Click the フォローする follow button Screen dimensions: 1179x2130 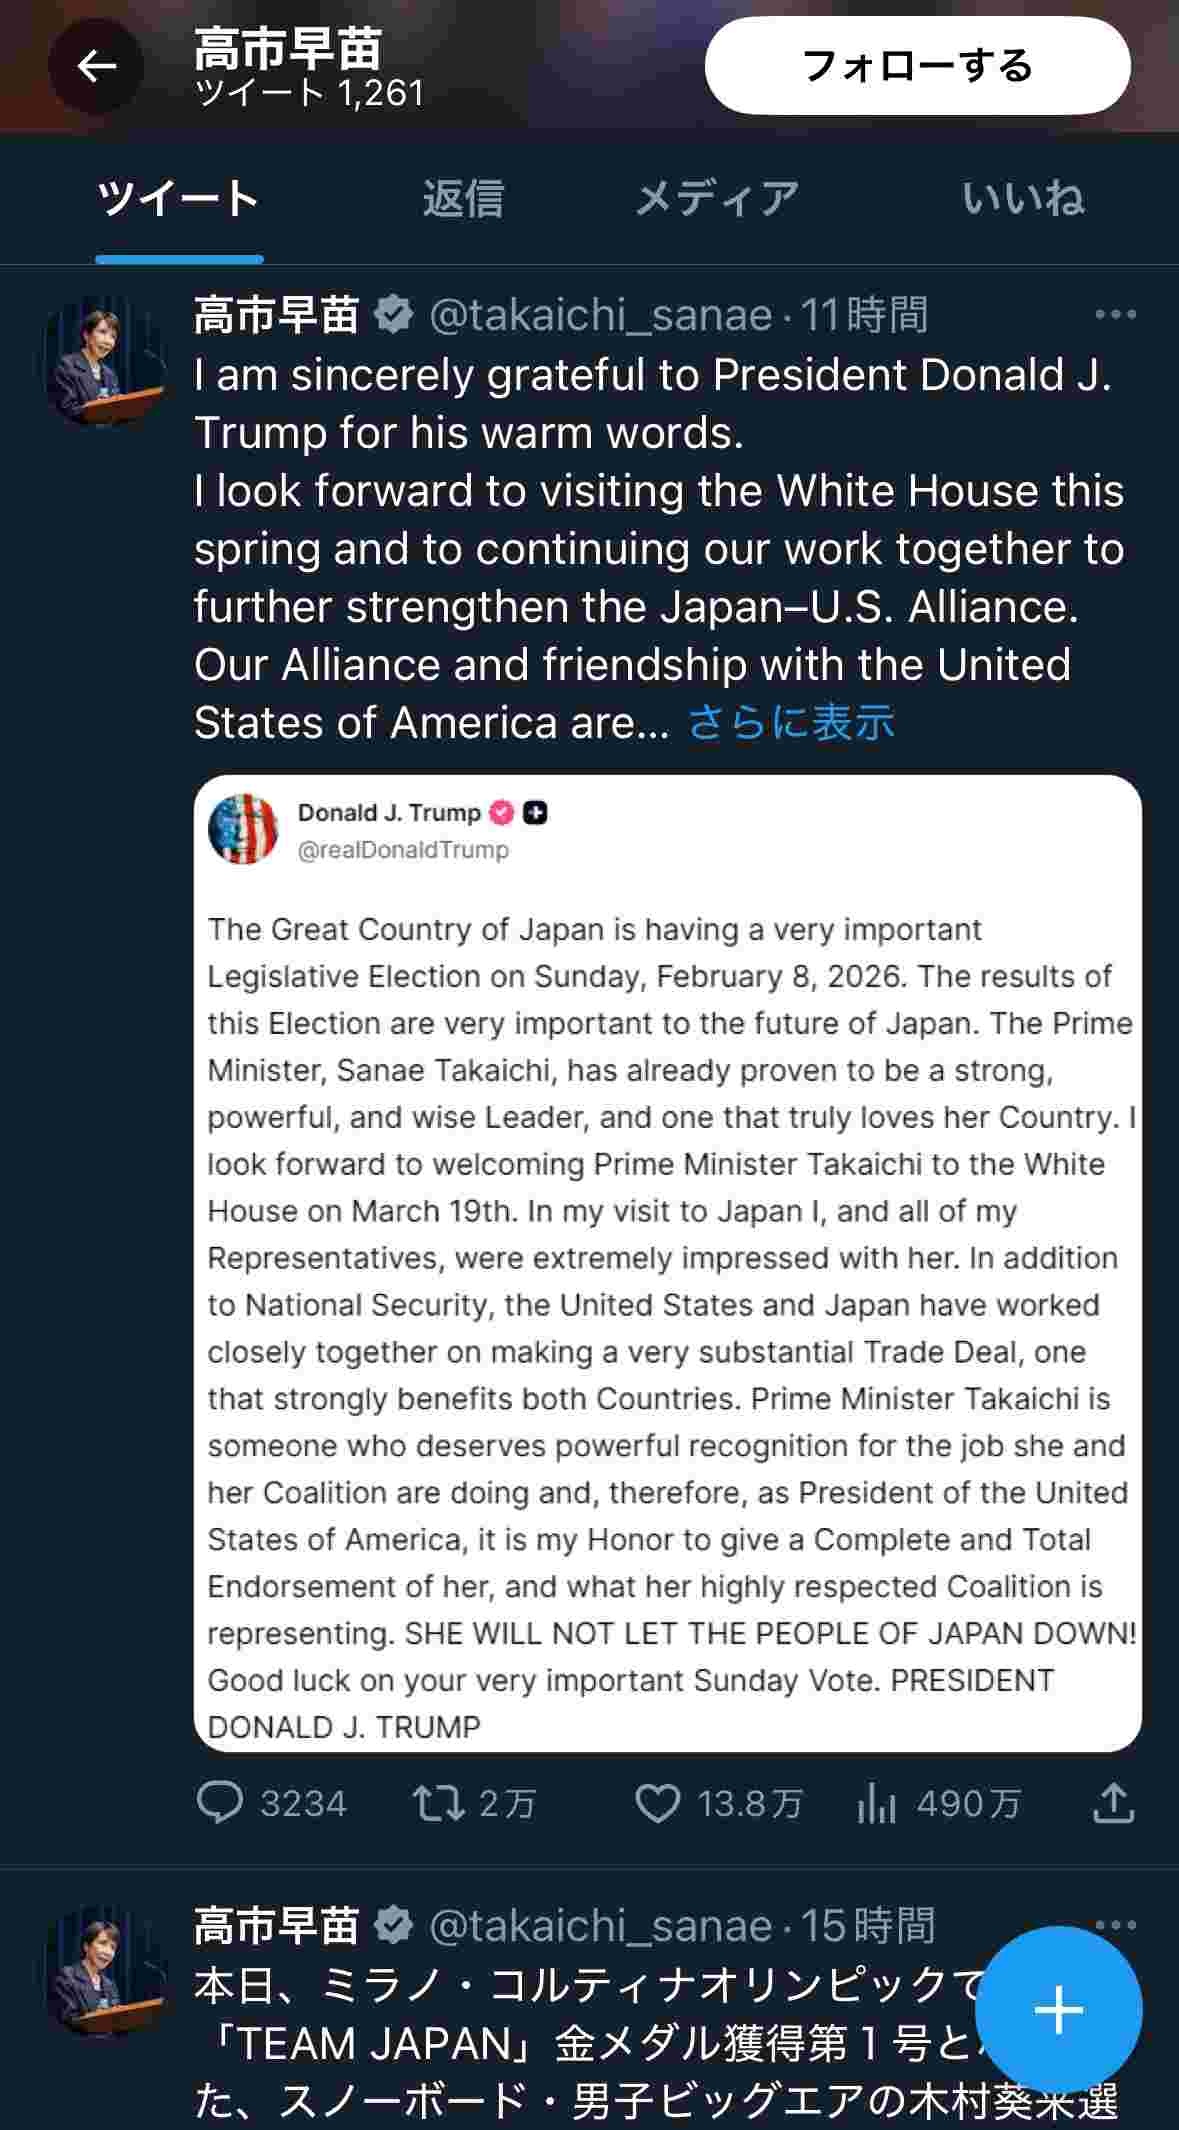coord(917,66)
